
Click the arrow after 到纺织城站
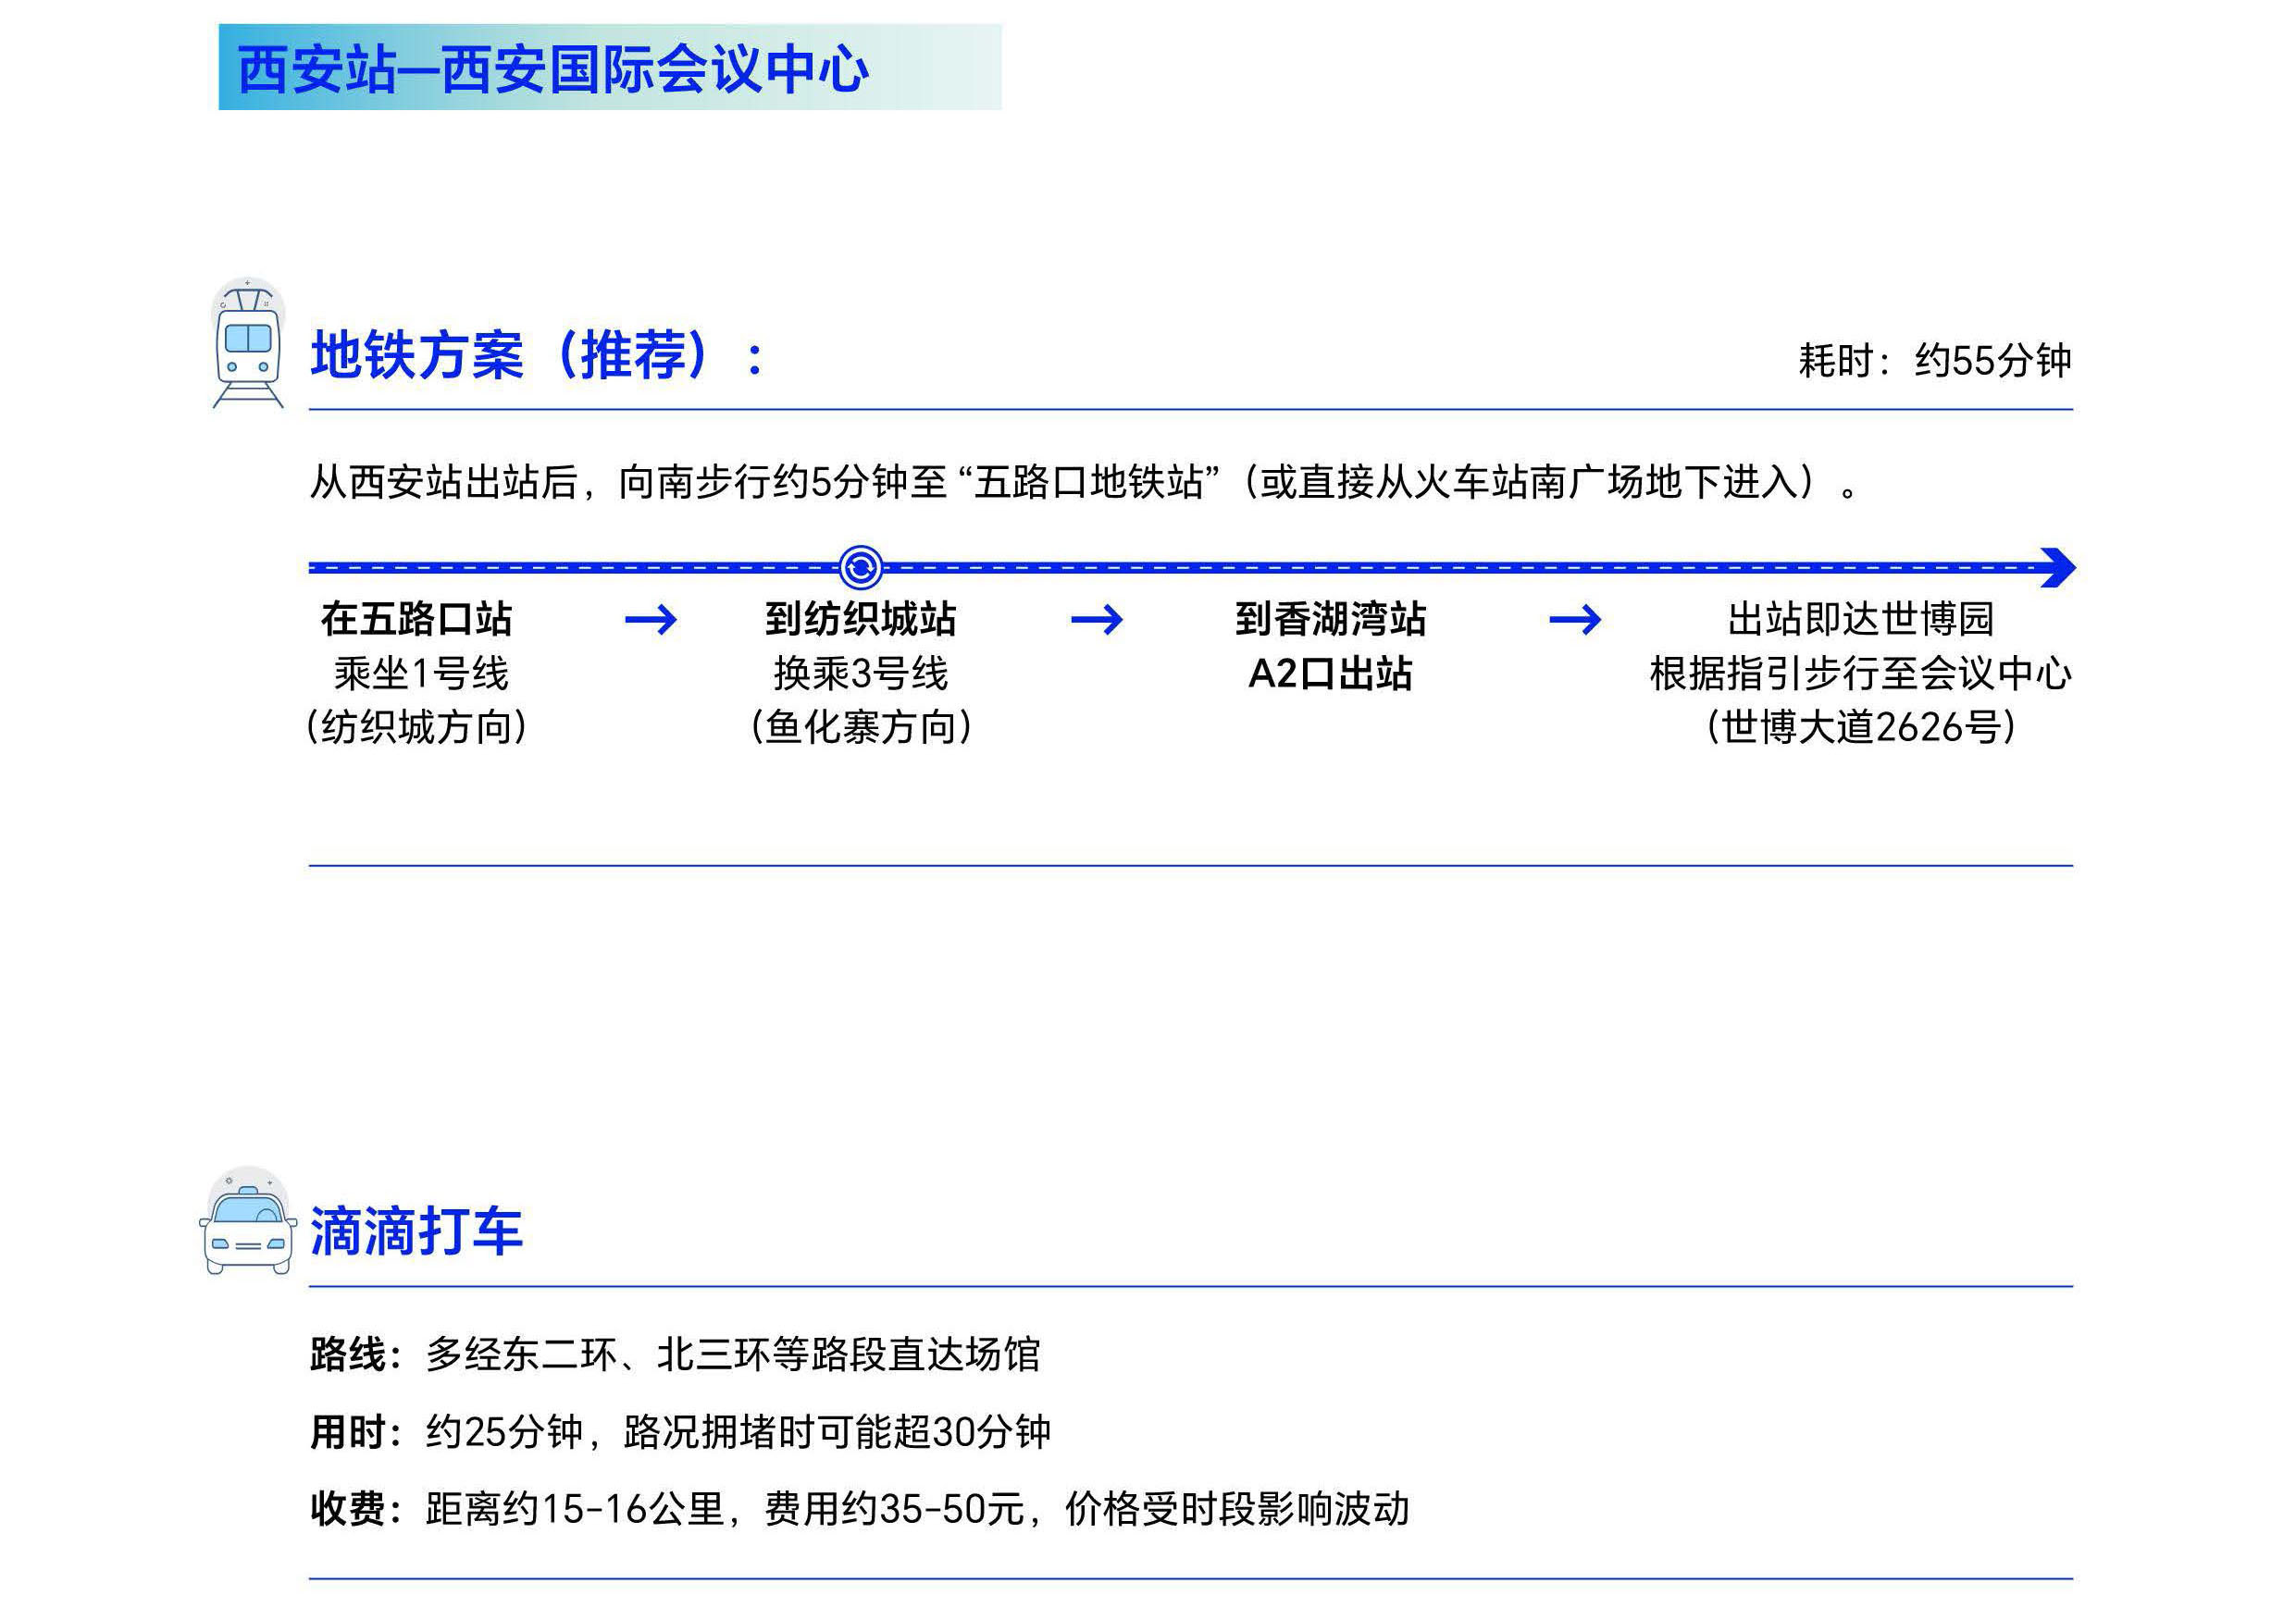(1097, 621)
